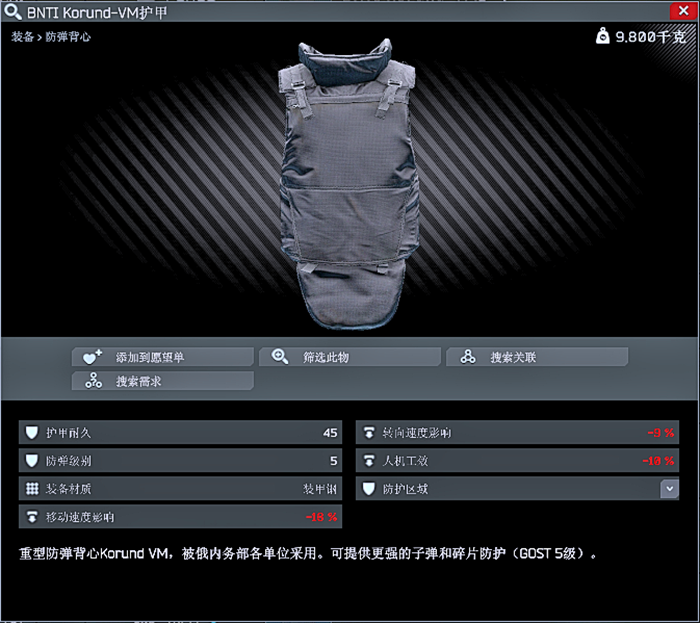Click the grid material icon beside 装备材质
The height and width of the screenshot is (623, 700).
32,489
